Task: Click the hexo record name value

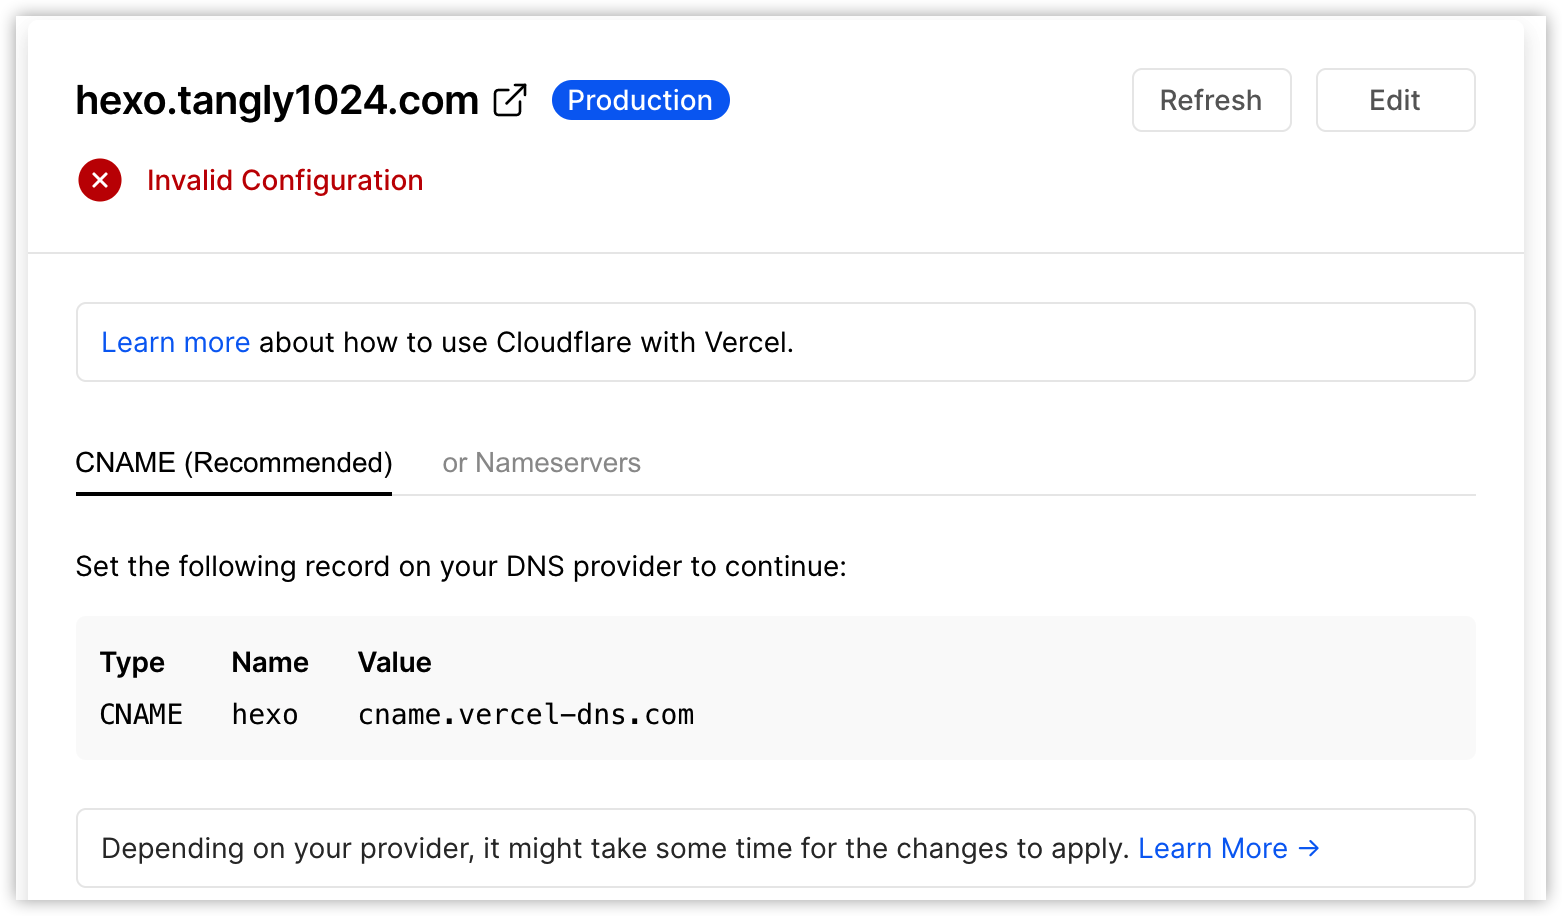Action: [x=265, y=714]
